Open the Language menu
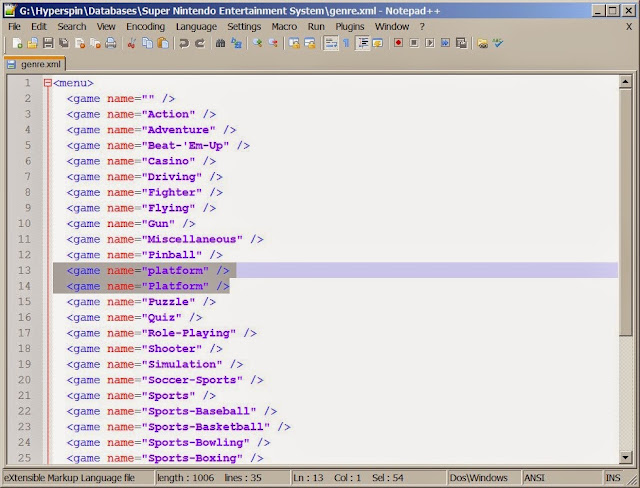Viewport: 640px width, 488px height. point(196,27)
